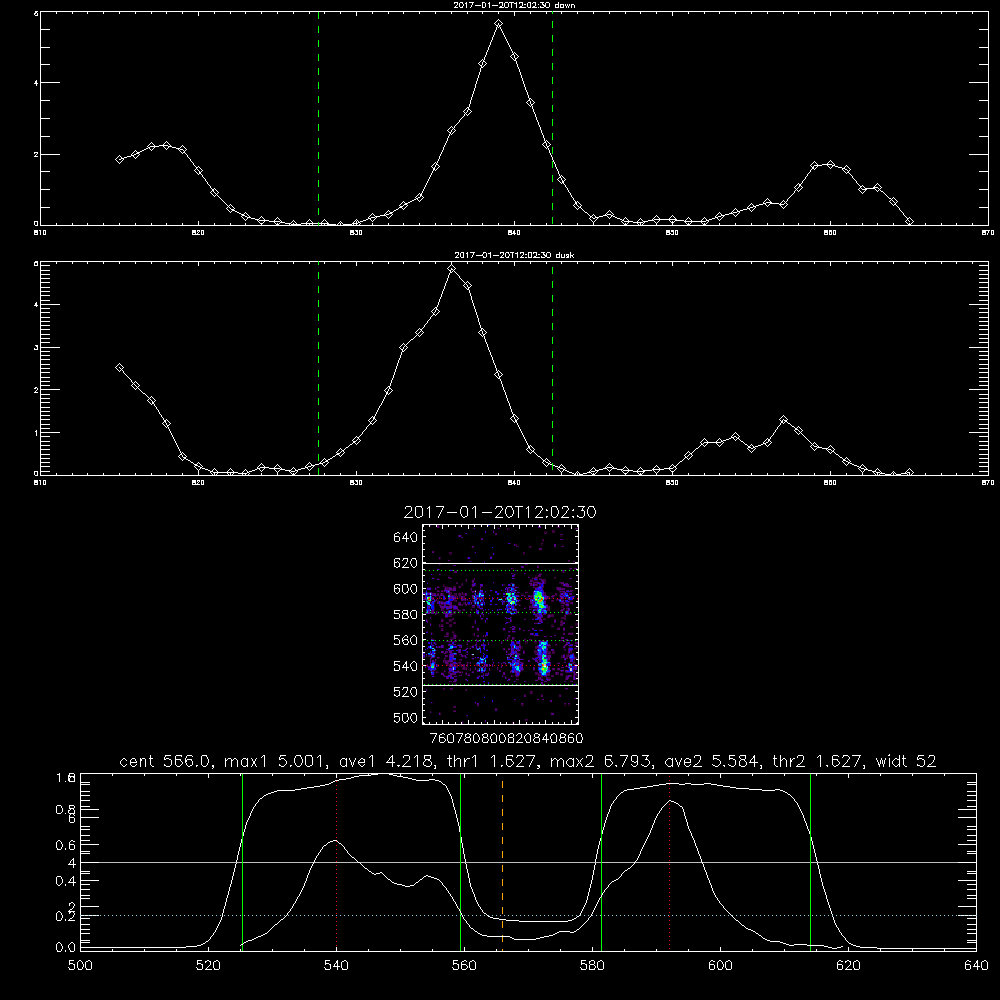
Task: Click bottom plot y-axis label 0.2
Action: [x=65, y=916]
